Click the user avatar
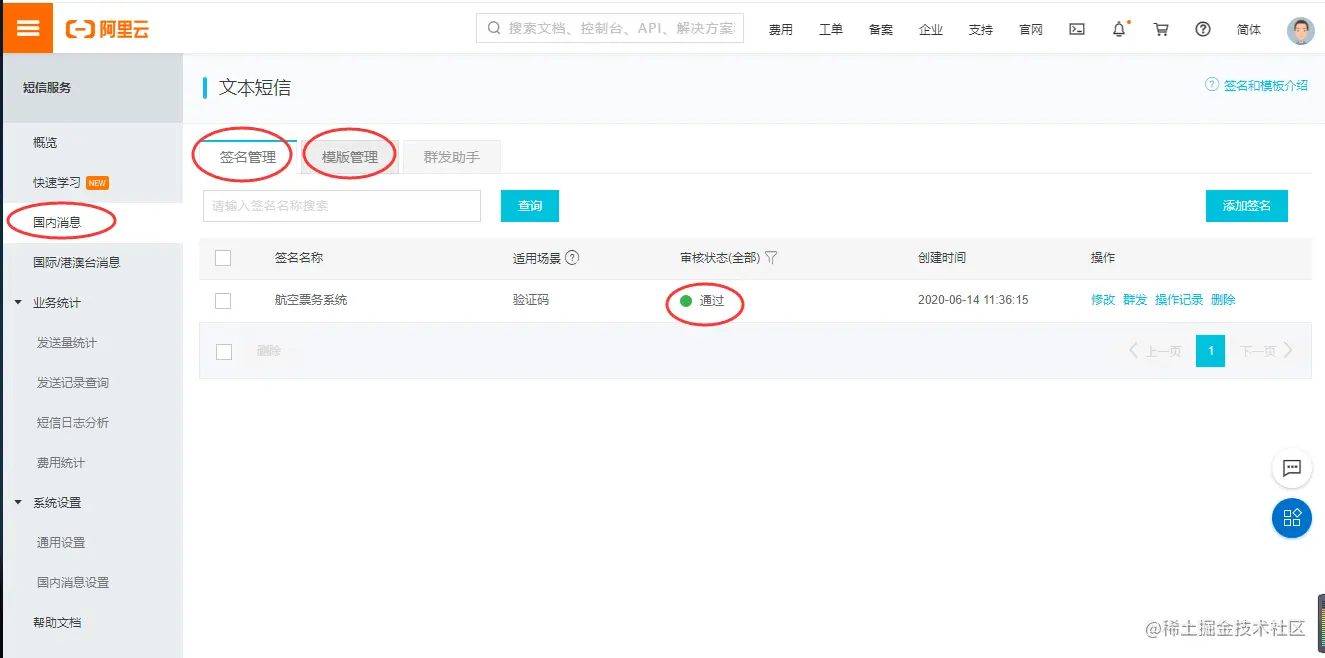Screen dimensions: 1325x658 click(1300, 30)
